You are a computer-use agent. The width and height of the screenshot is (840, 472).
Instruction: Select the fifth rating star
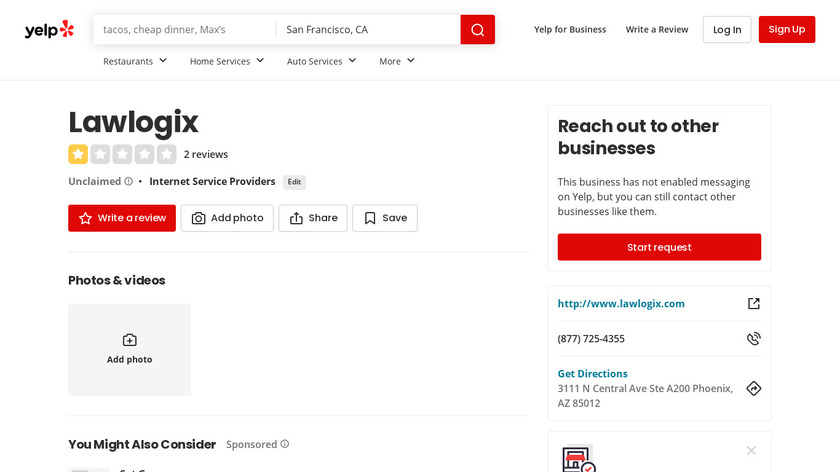tap(166, 154)
